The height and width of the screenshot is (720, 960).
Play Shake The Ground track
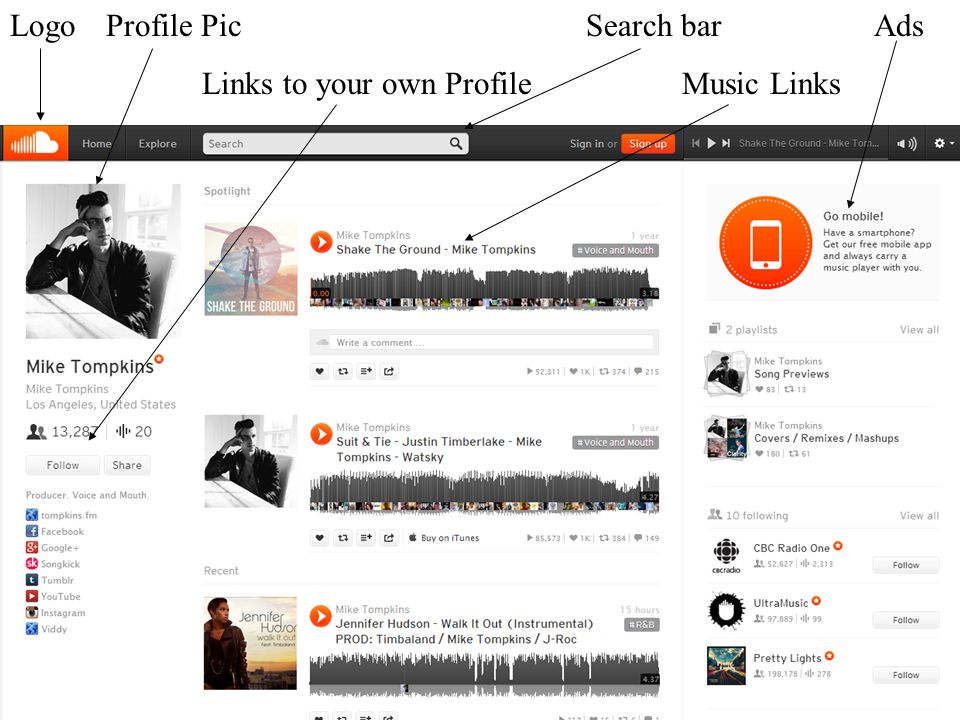321,242
